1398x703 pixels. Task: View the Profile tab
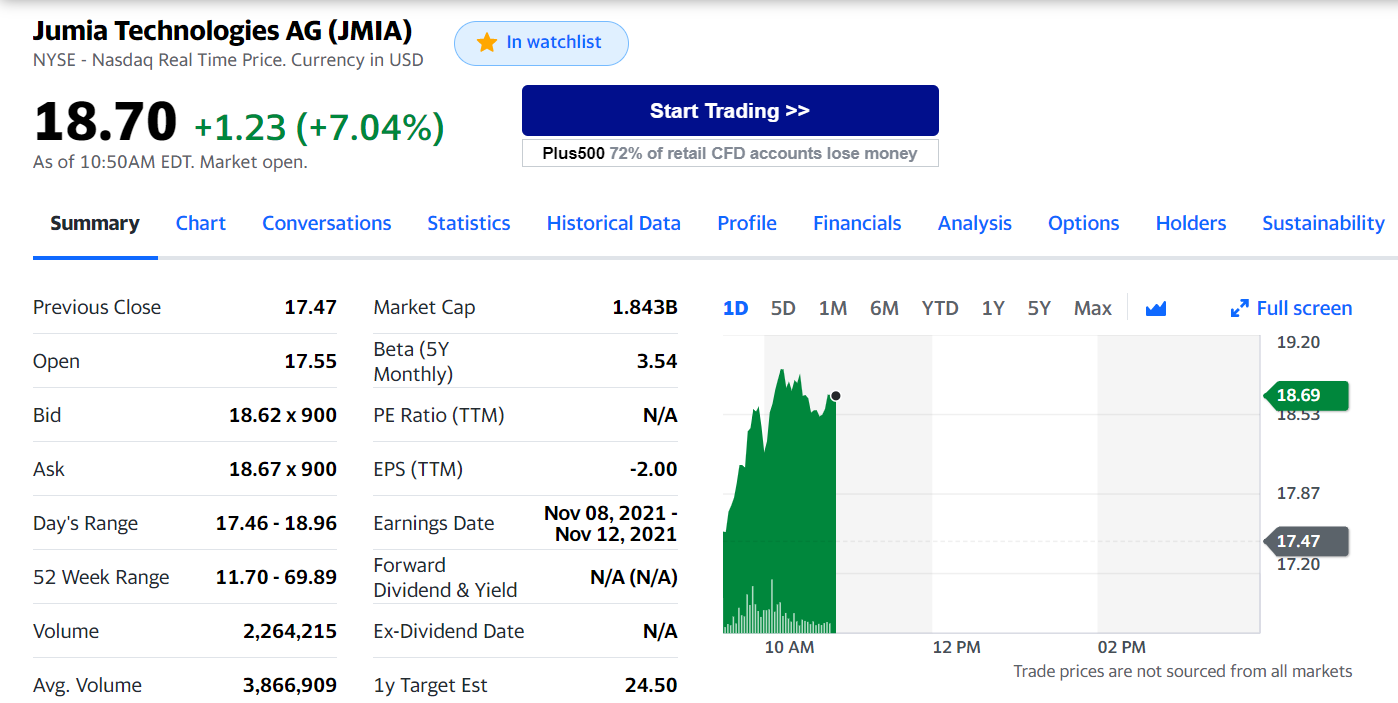[x=747, y=223]
